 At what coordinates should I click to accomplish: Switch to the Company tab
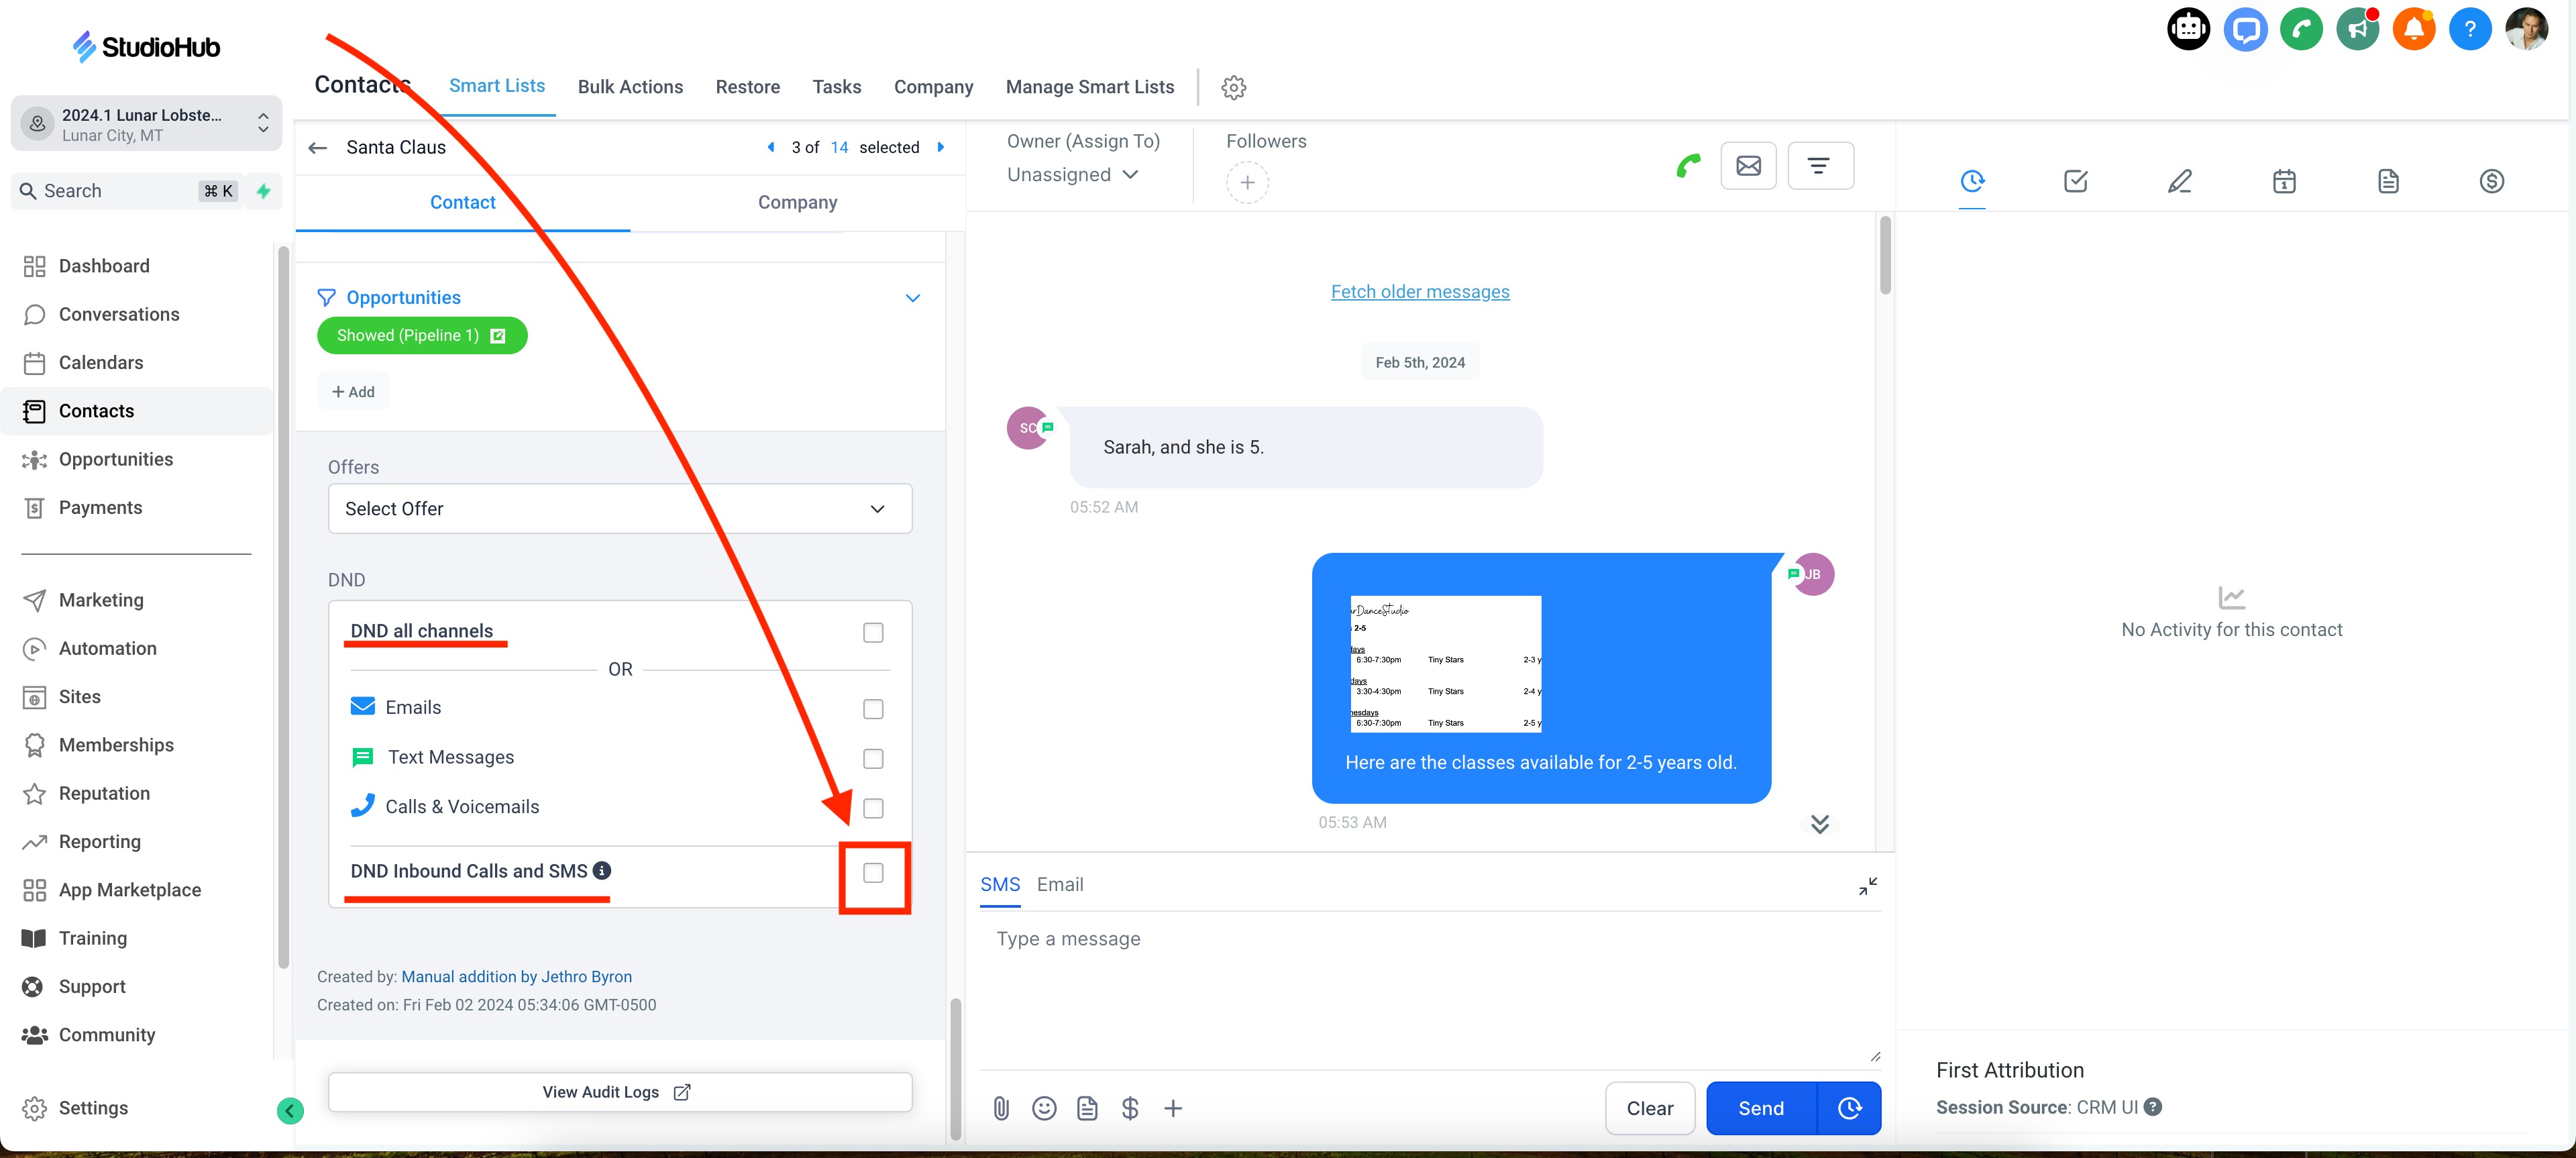pyautogui.click(x=797, y=202)
